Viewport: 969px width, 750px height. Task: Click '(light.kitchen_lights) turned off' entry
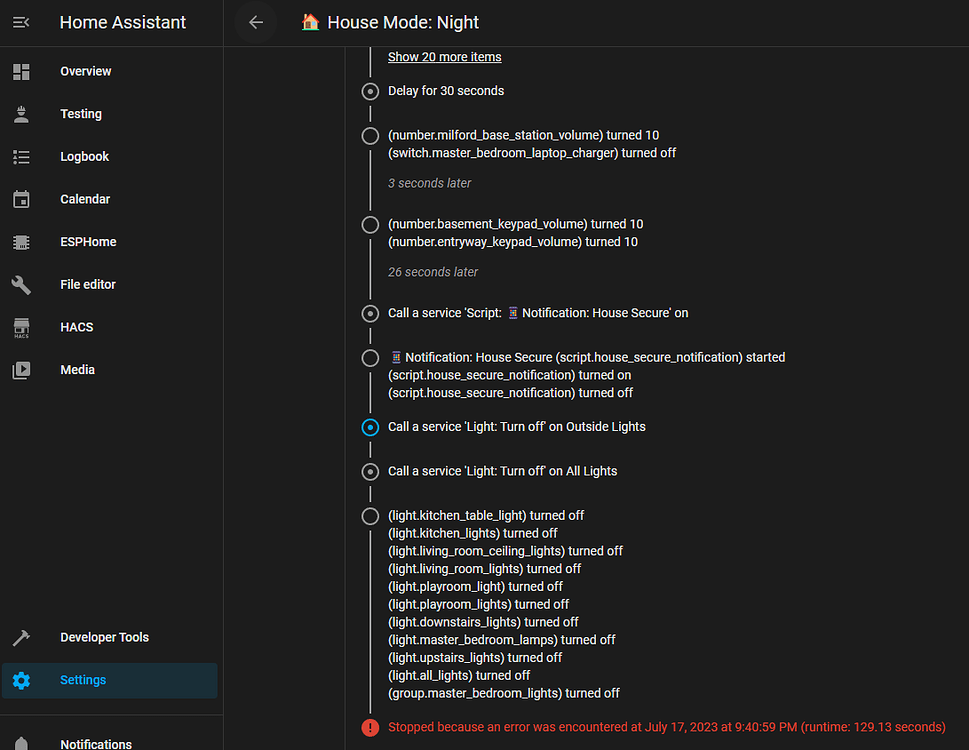473,533
